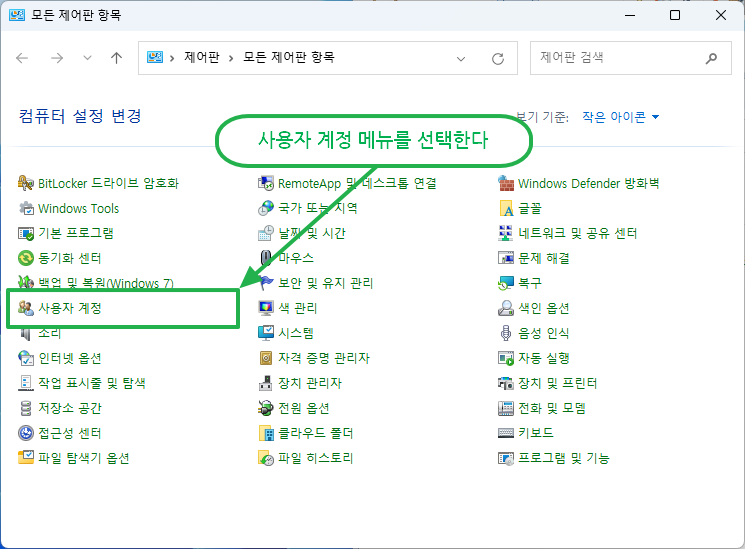Click the Windows Defender 방화벽 brick wall icon
The height and width of the screenshot is (549, 745).
[x=506, y=183]
